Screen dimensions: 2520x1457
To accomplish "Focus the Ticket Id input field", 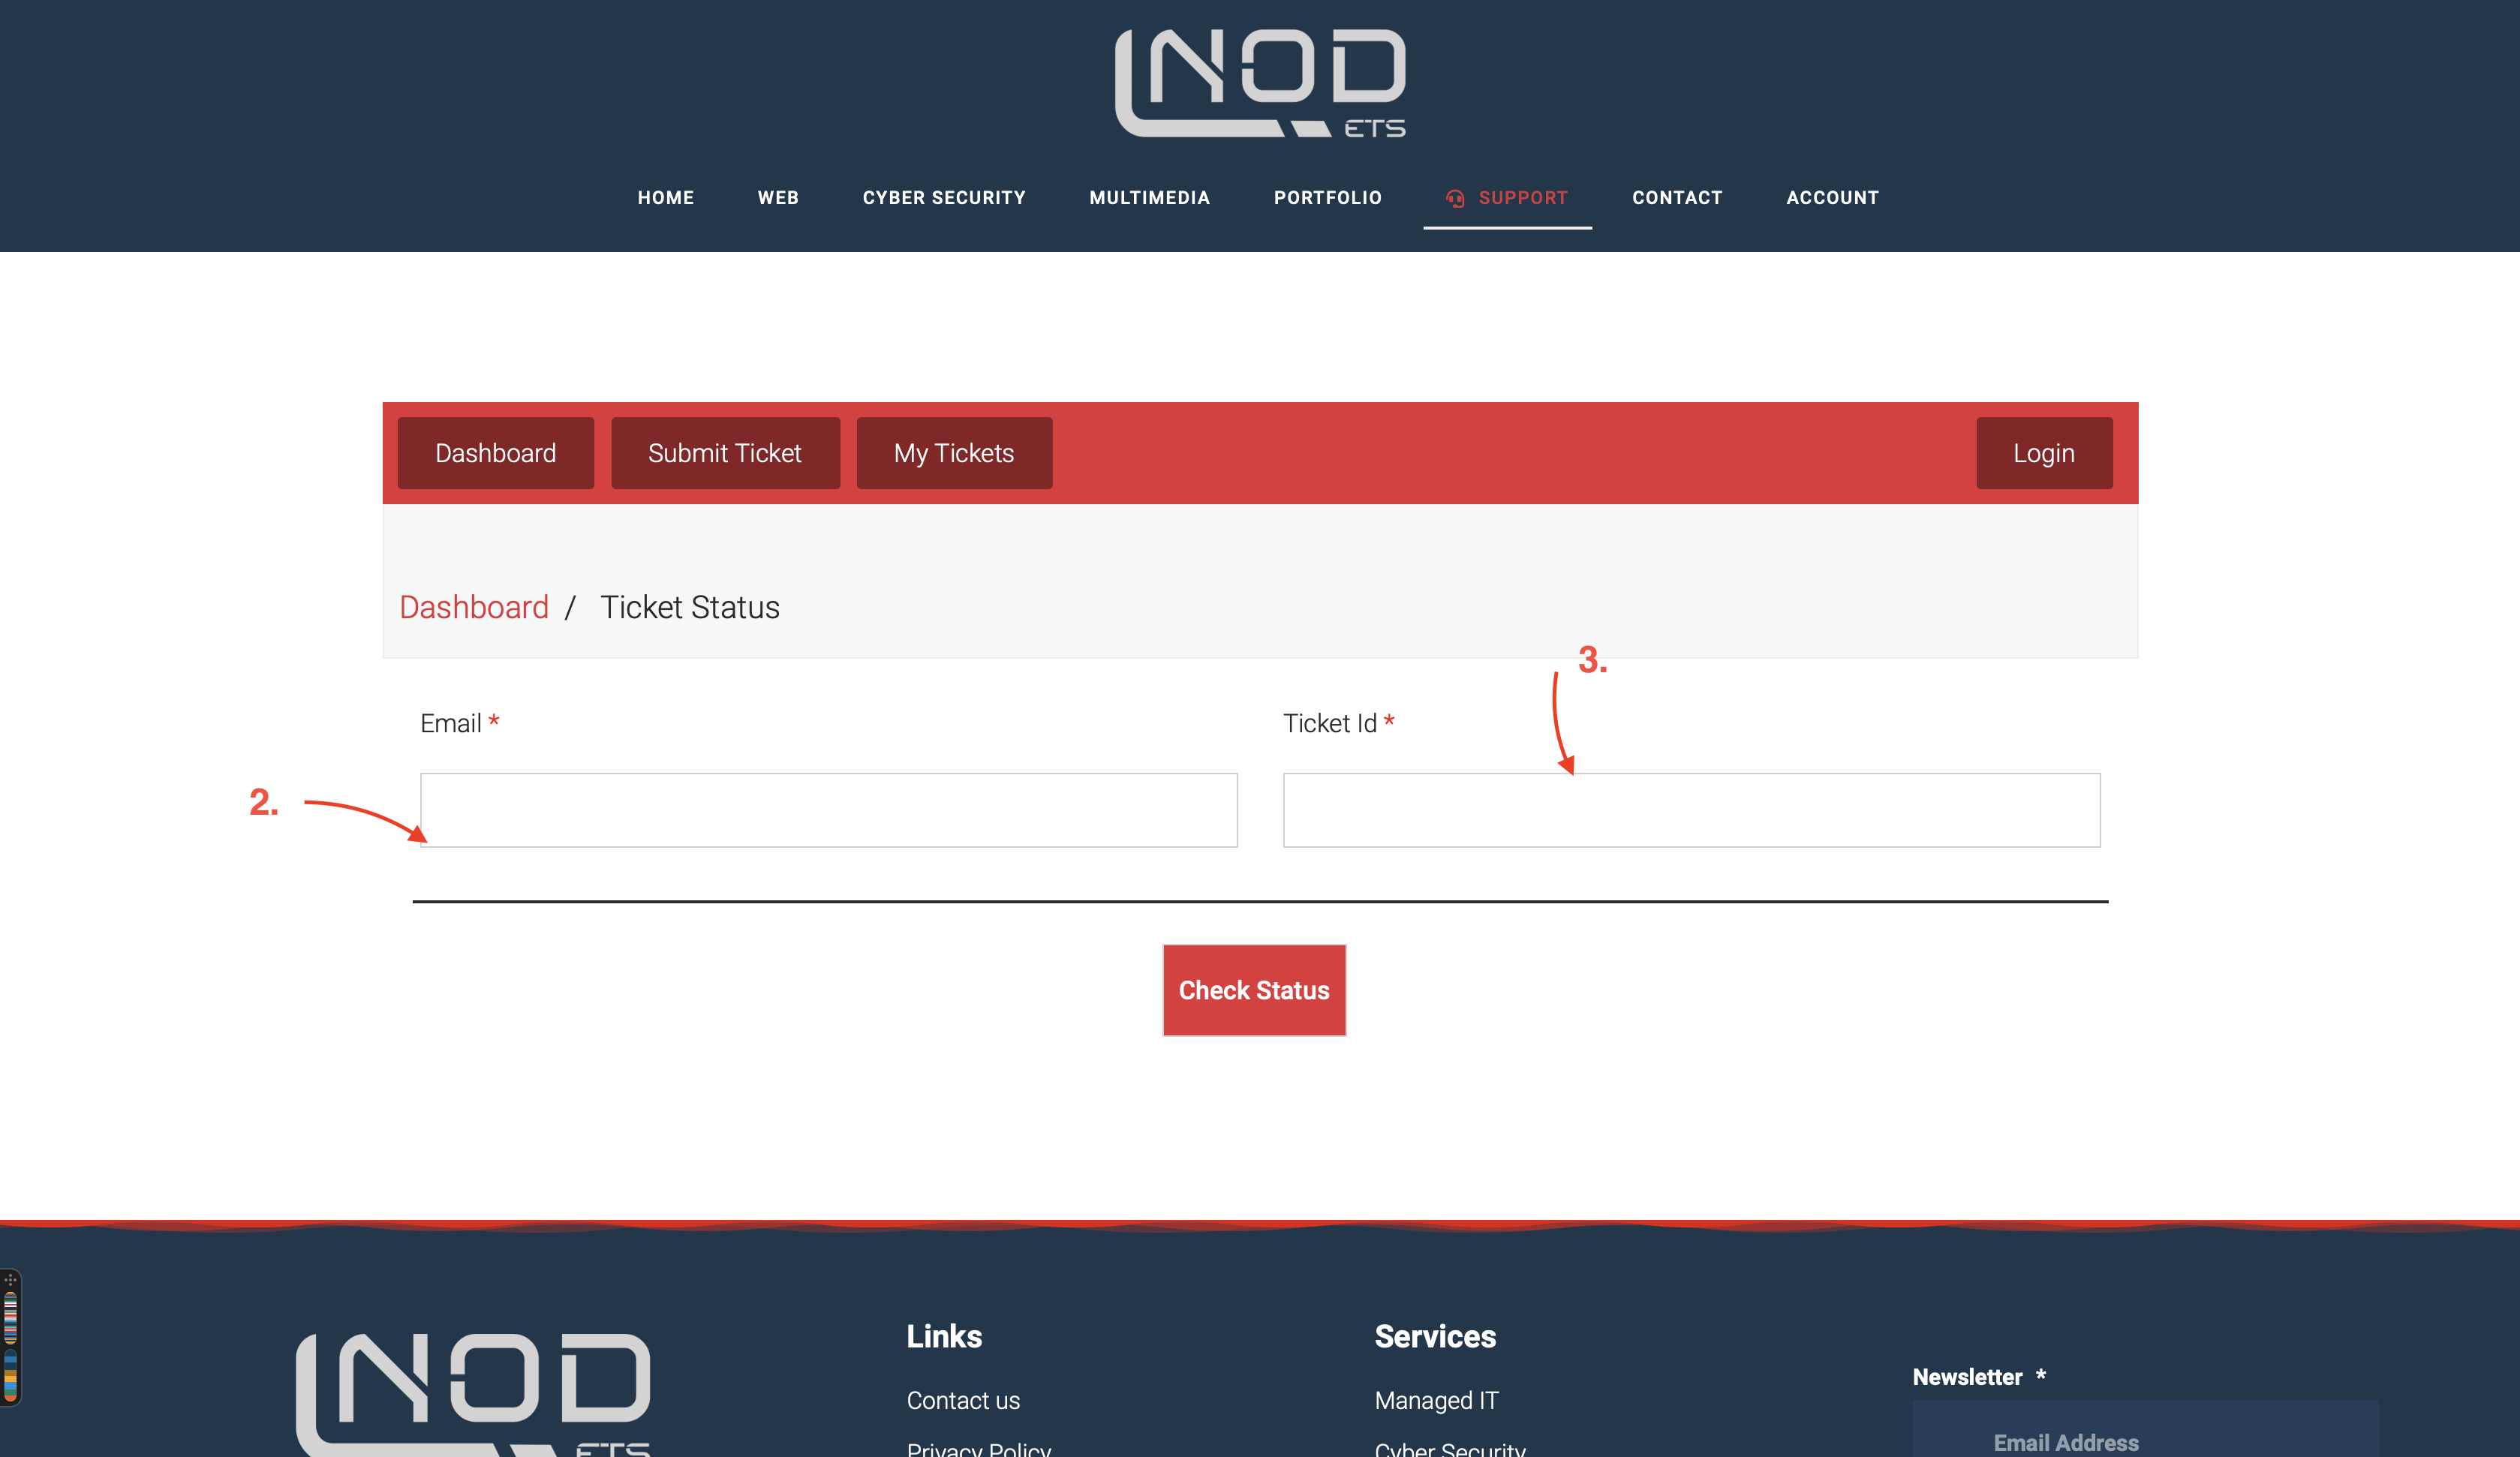I will coord(1691,810).
